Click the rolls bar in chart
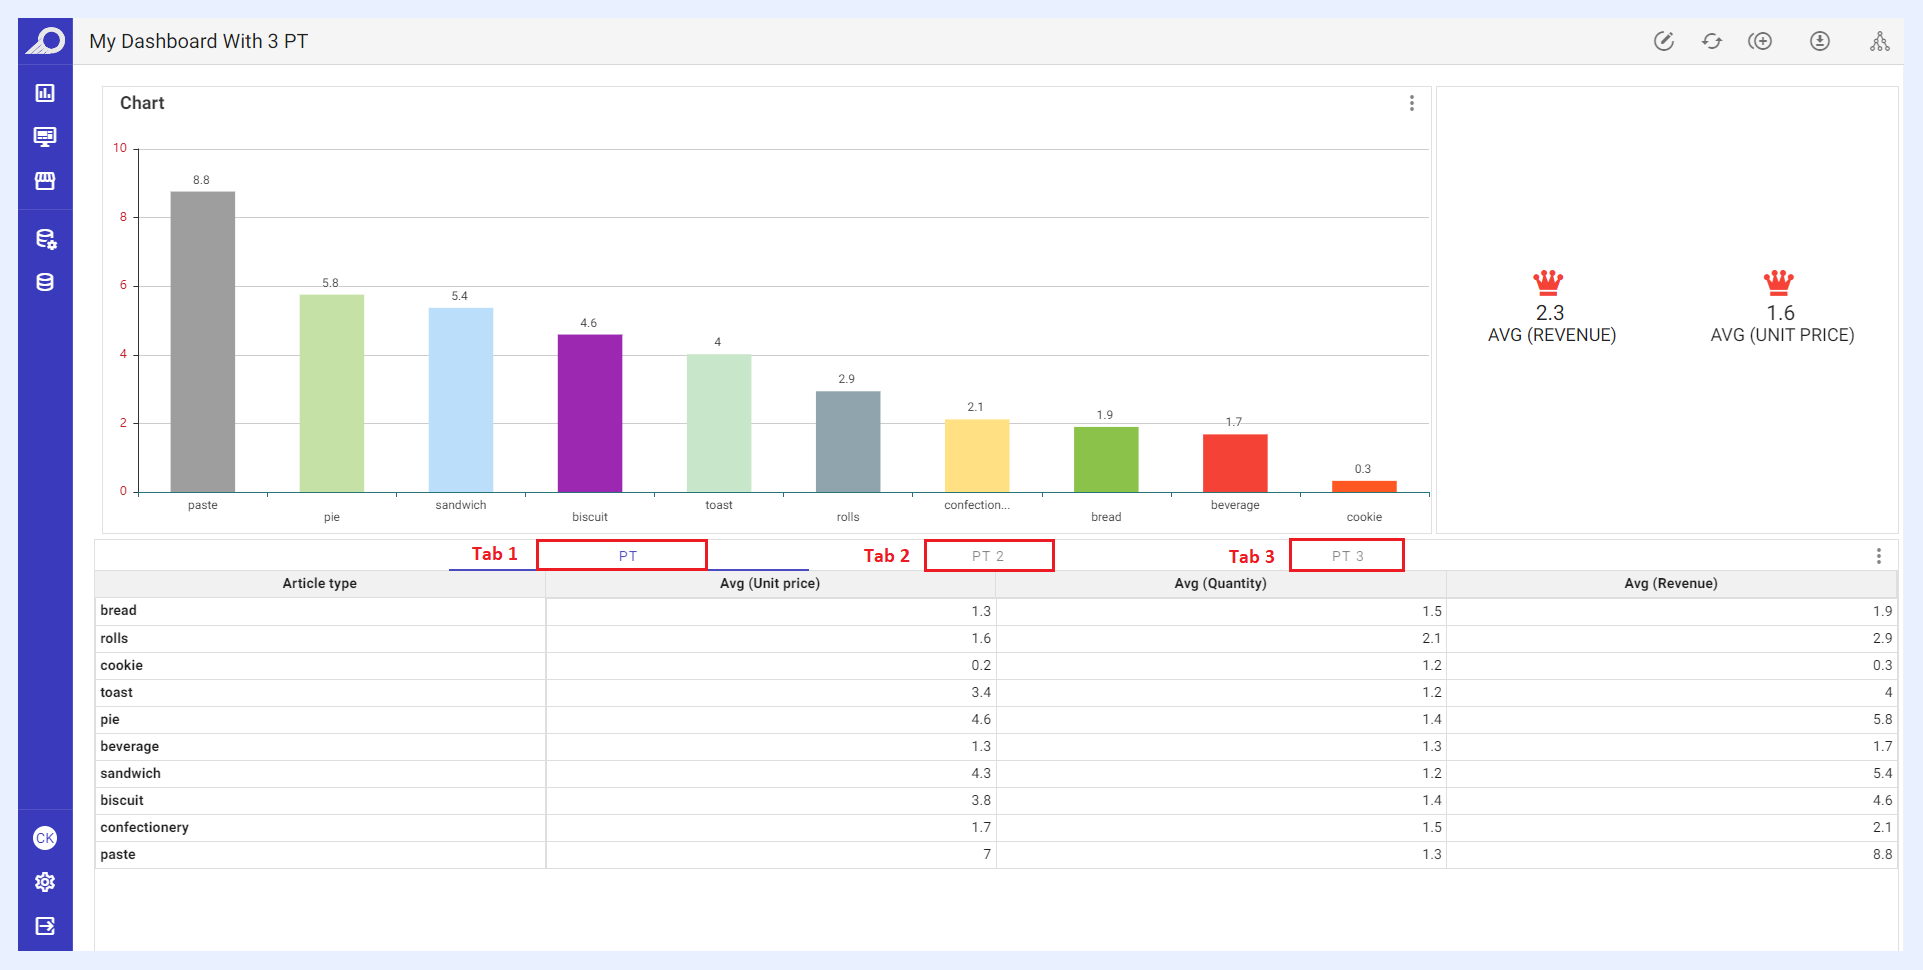1923x970 pixels. pos(848,441)
